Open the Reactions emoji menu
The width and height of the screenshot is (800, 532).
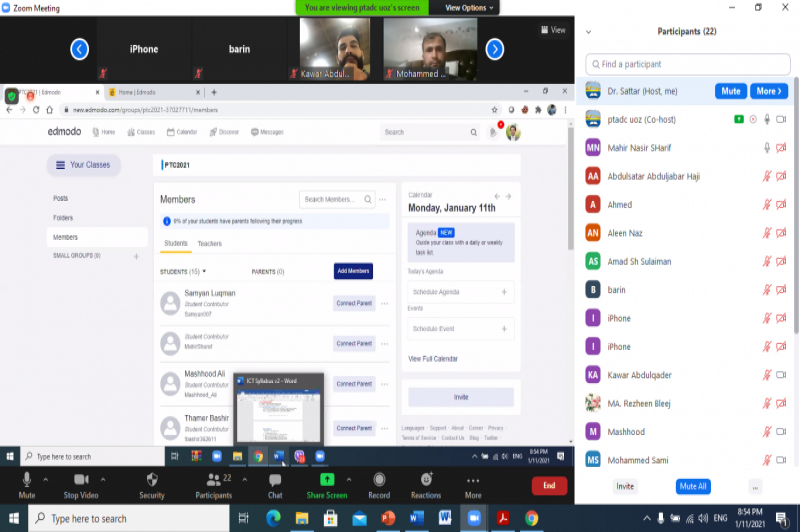tap(426, 481)
